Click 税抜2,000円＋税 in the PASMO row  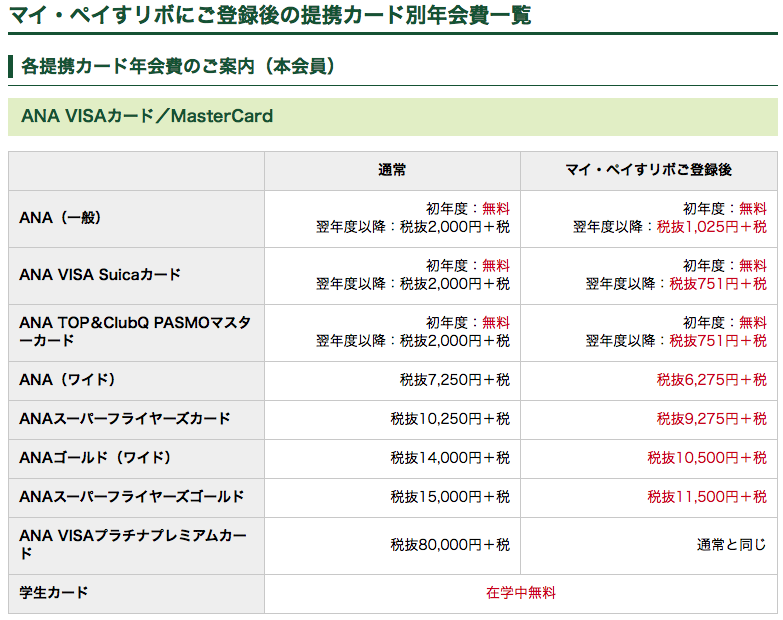455,341
